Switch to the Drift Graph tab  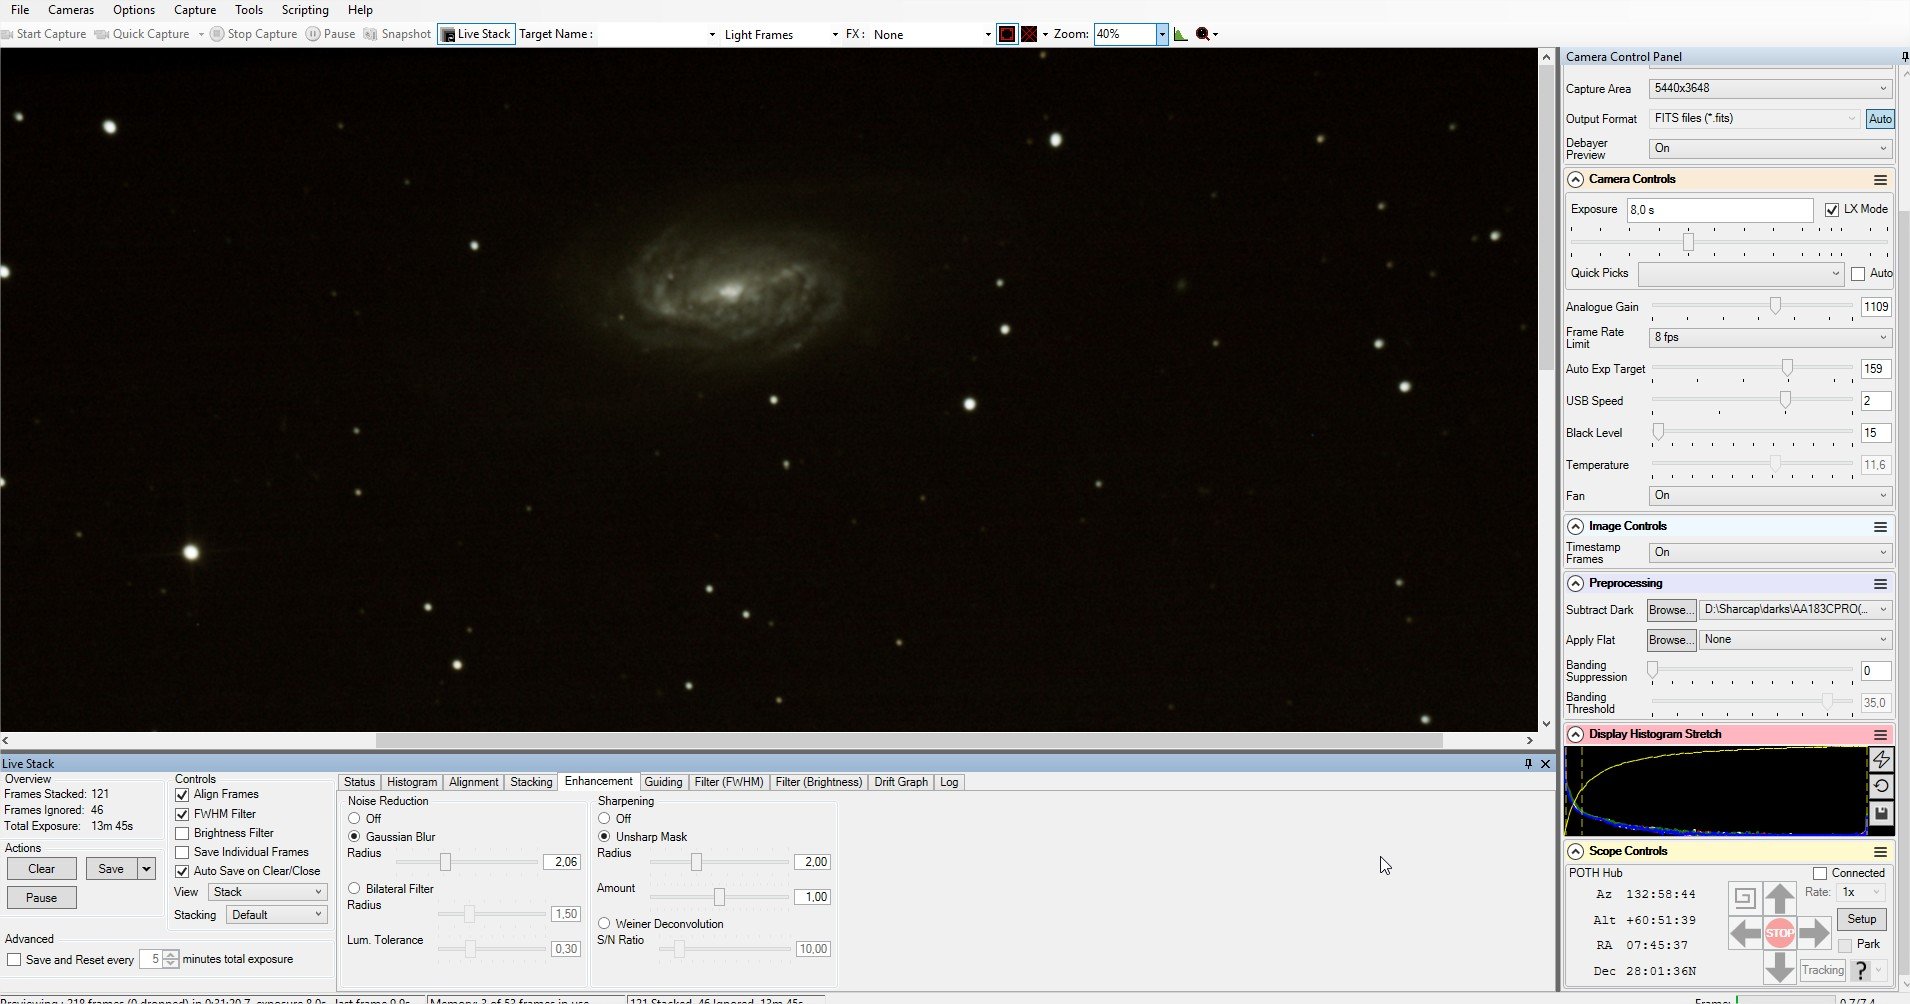(x=901, y=782)
